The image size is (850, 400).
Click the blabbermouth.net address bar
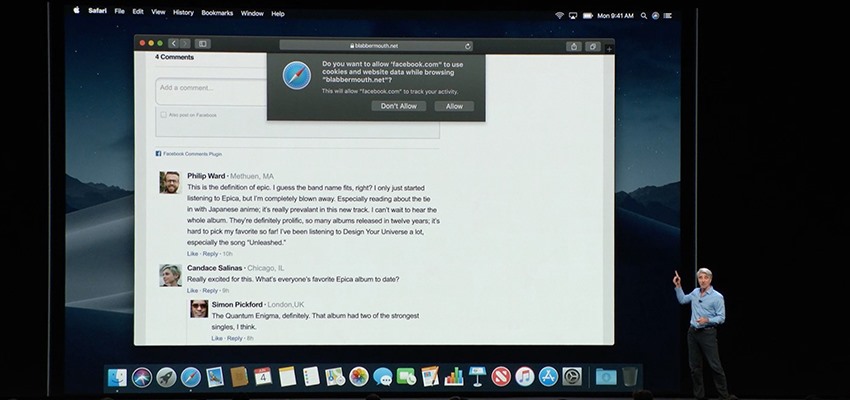(375, 45)
